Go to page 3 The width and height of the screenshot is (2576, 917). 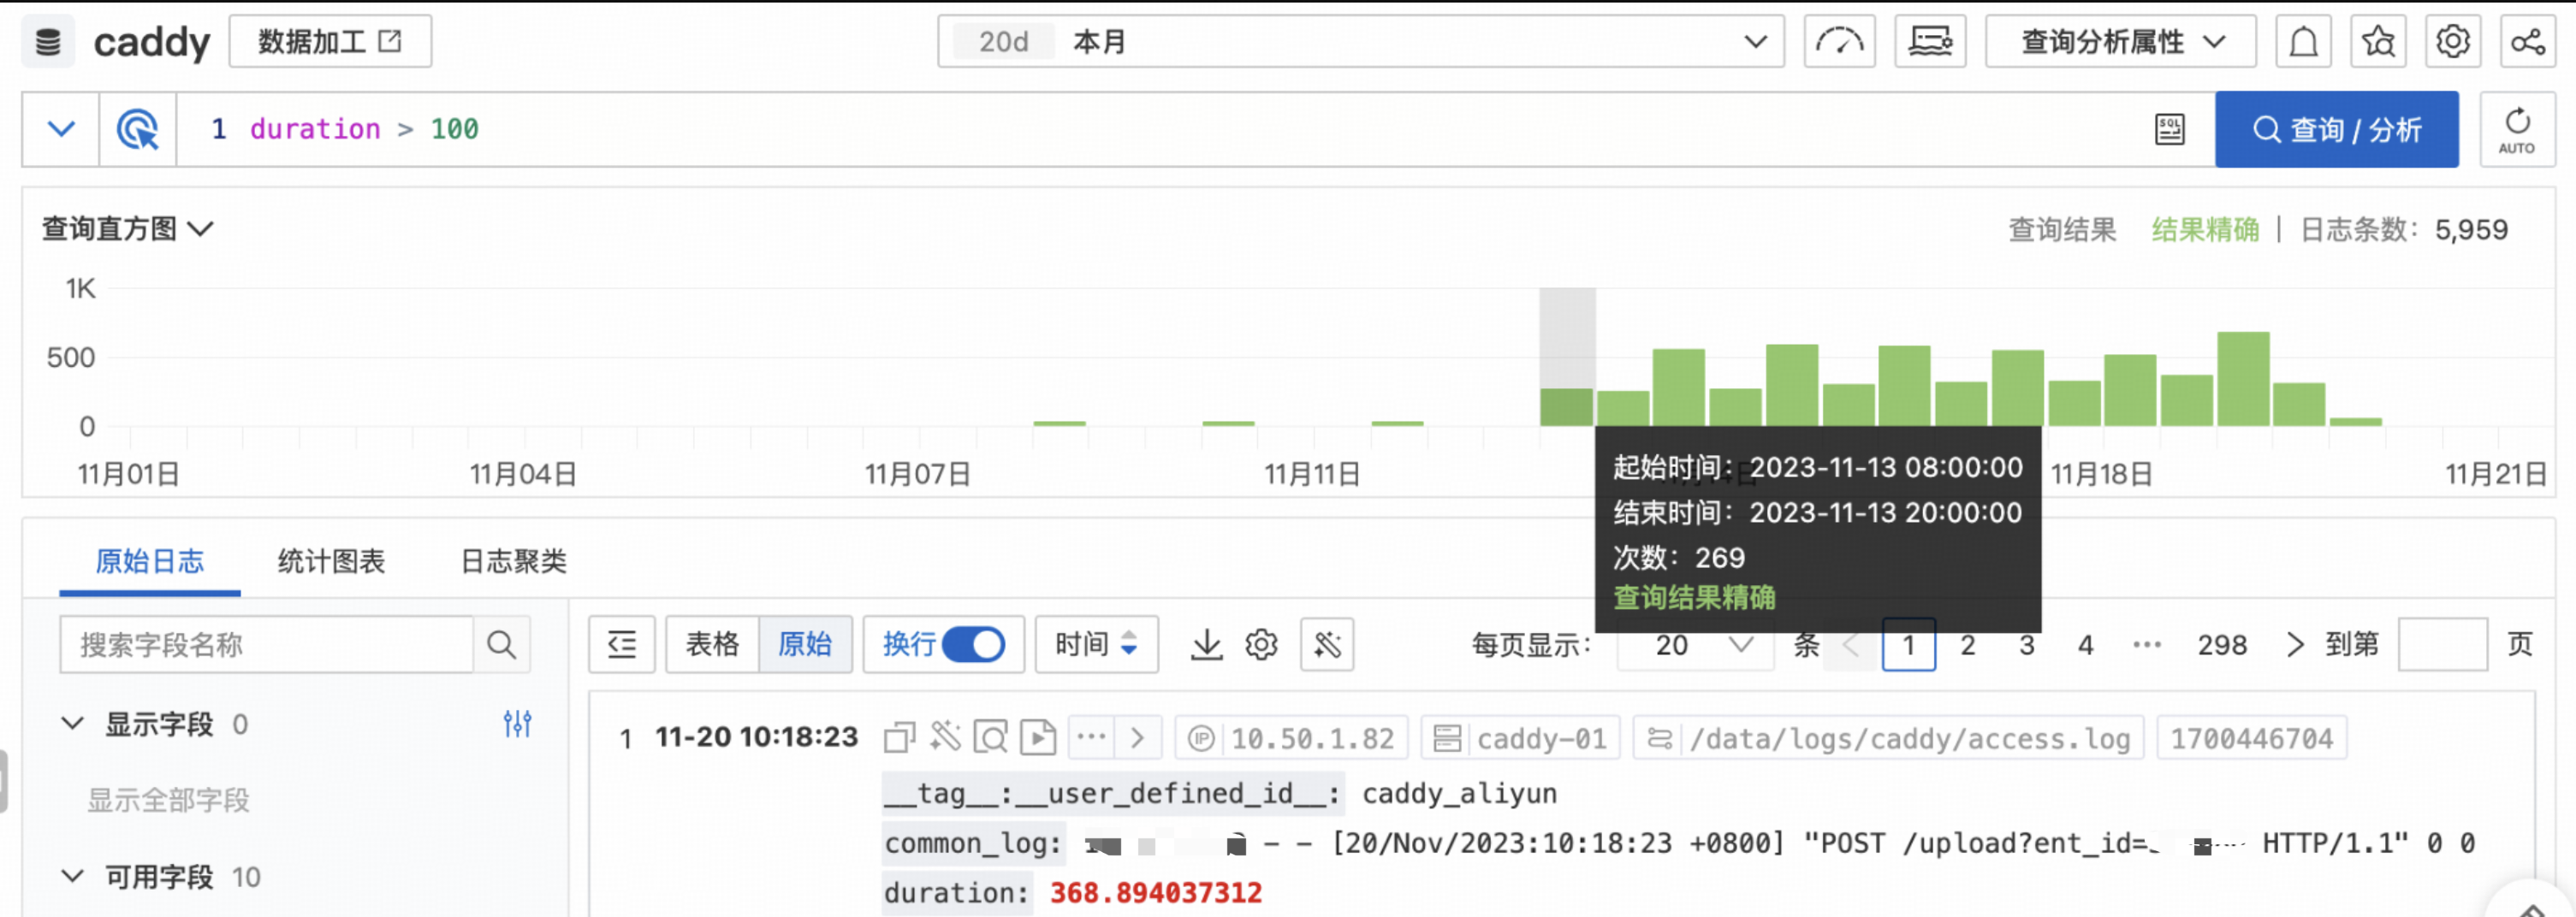click(2026, 645)
